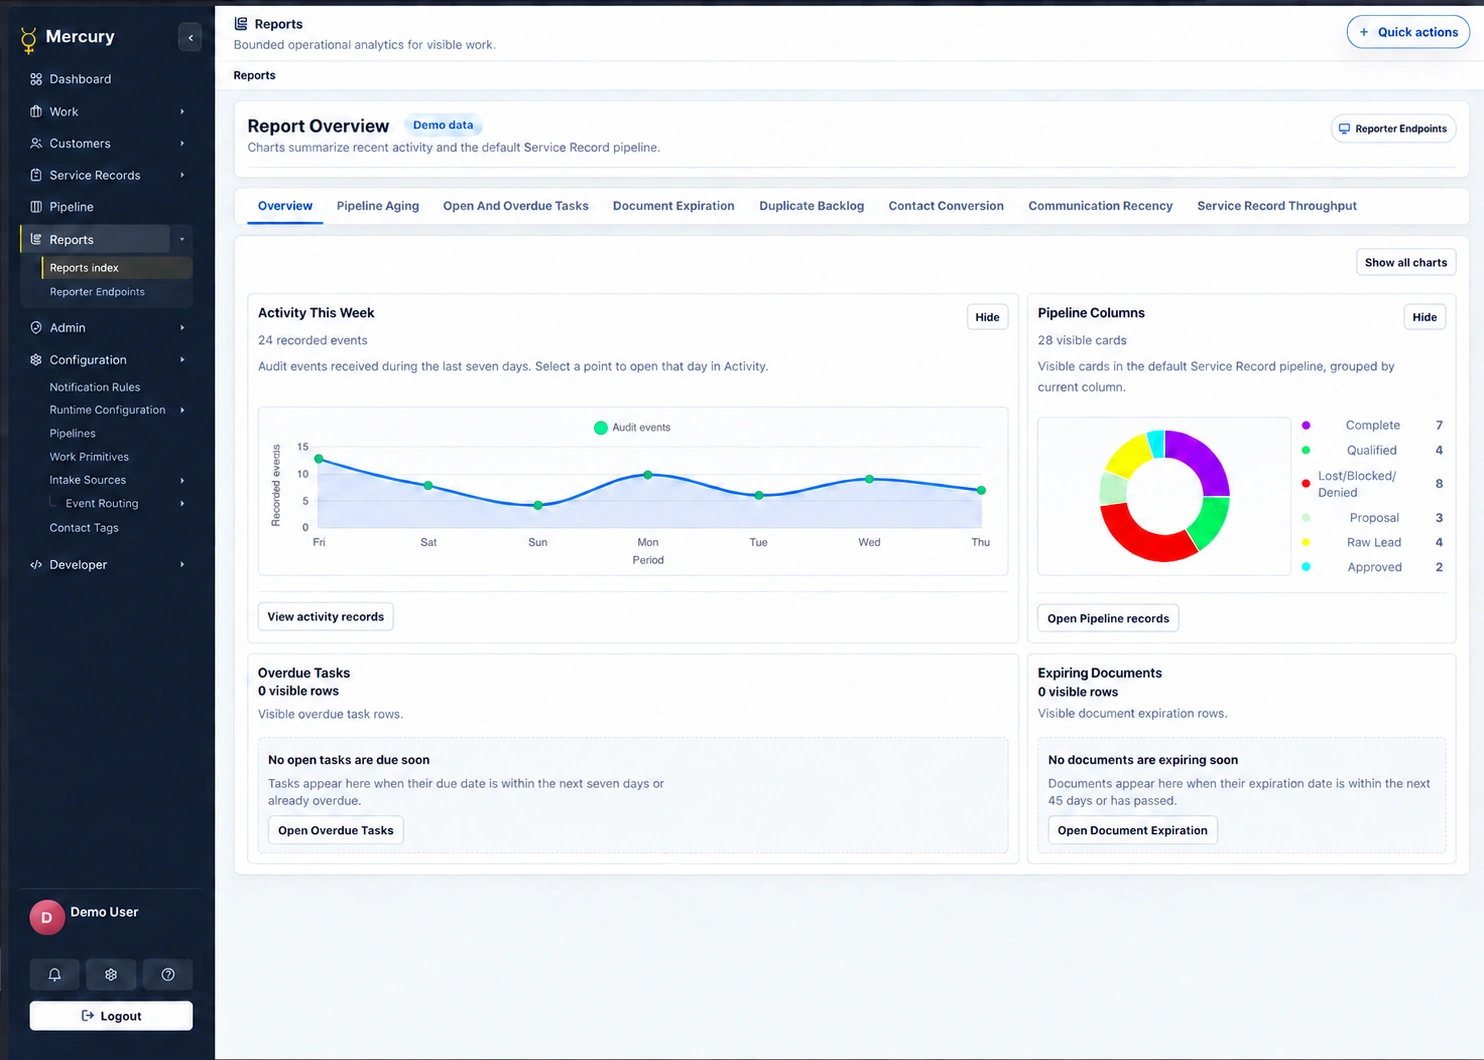Viewport: 1484px width, 1060px height.
Task: Select the Friday data point on chart
Action: click(x=319, y=459)
